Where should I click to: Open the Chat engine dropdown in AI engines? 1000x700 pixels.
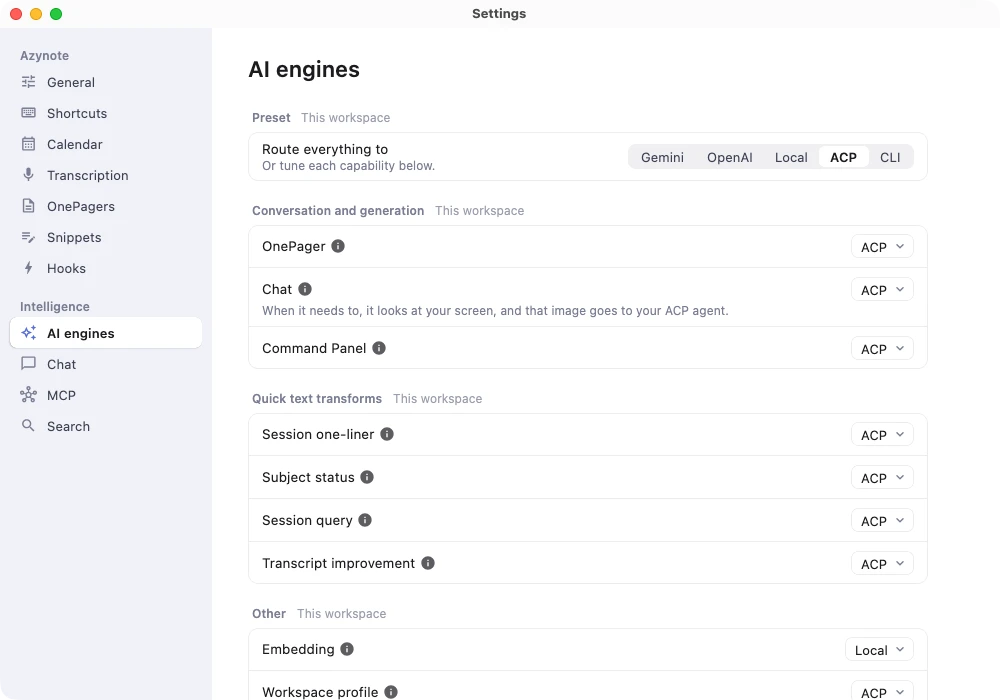pyautogui.click(x=882, y=289)
